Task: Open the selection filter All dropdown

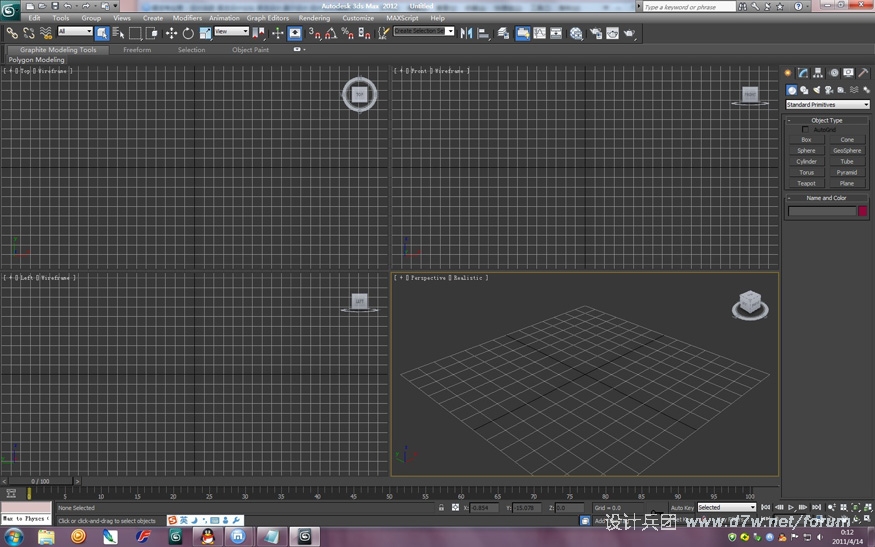Action: click(x=75, y=31)
